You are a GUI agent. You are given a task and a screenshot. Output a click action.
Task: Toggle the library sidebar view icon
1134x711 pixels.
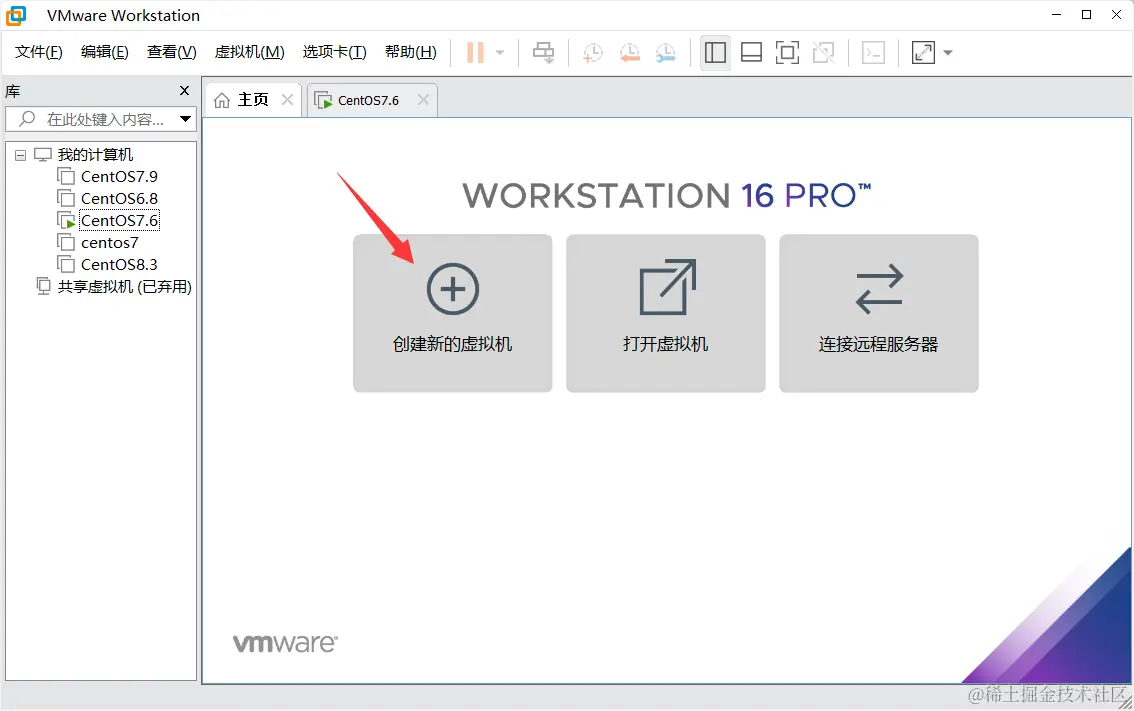[x=715, y=52]
